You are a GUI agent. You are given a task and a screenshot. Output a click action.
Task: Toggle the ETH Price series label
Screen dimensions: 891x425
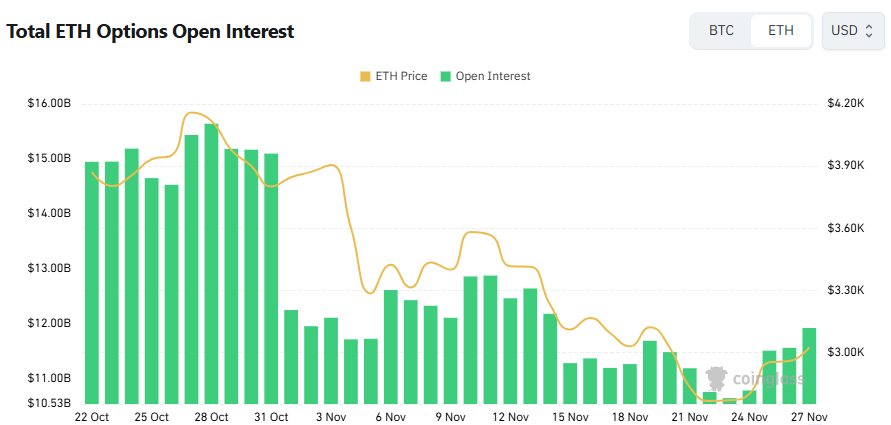(x=401, y=76)
